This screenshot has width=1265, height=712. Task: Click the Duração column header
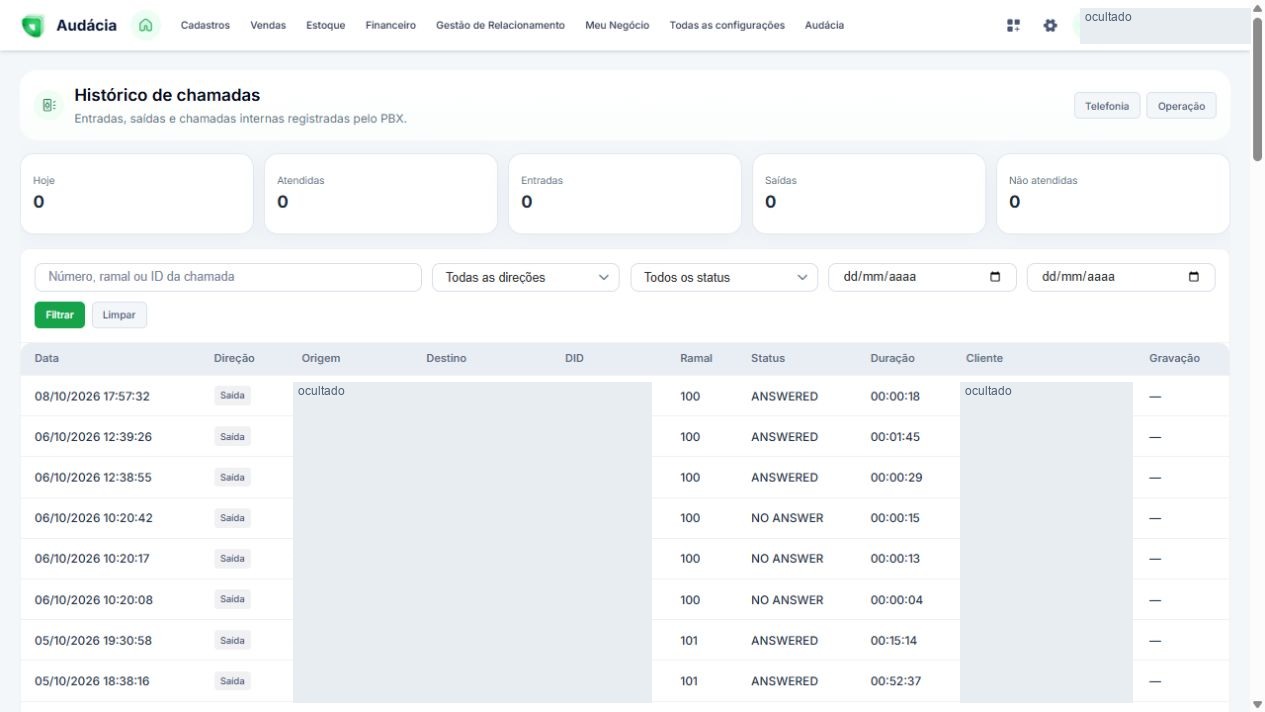pos(892,358)
